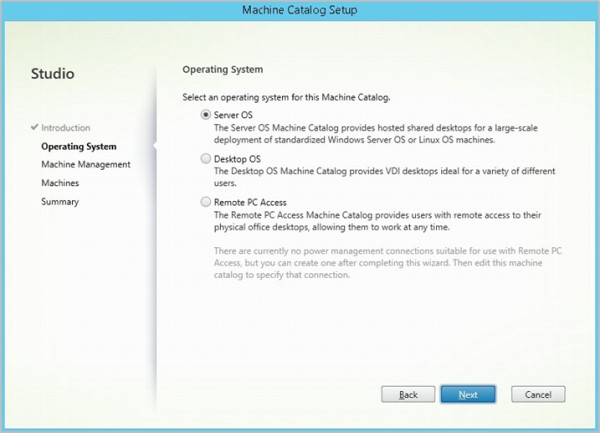
Task: Cancel the Machine Catalog Setup wizard
Action: pyautogui.click(x=538, y=394)
